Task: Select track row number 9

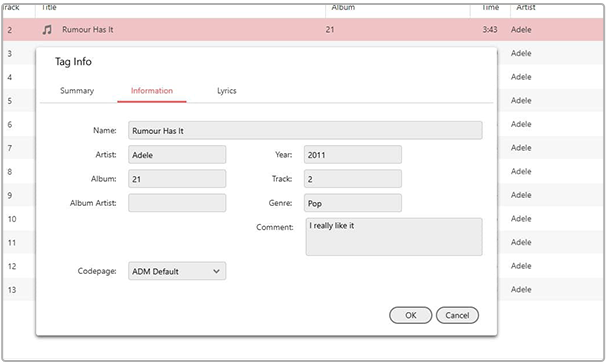Action: click(x=10, y=195)
